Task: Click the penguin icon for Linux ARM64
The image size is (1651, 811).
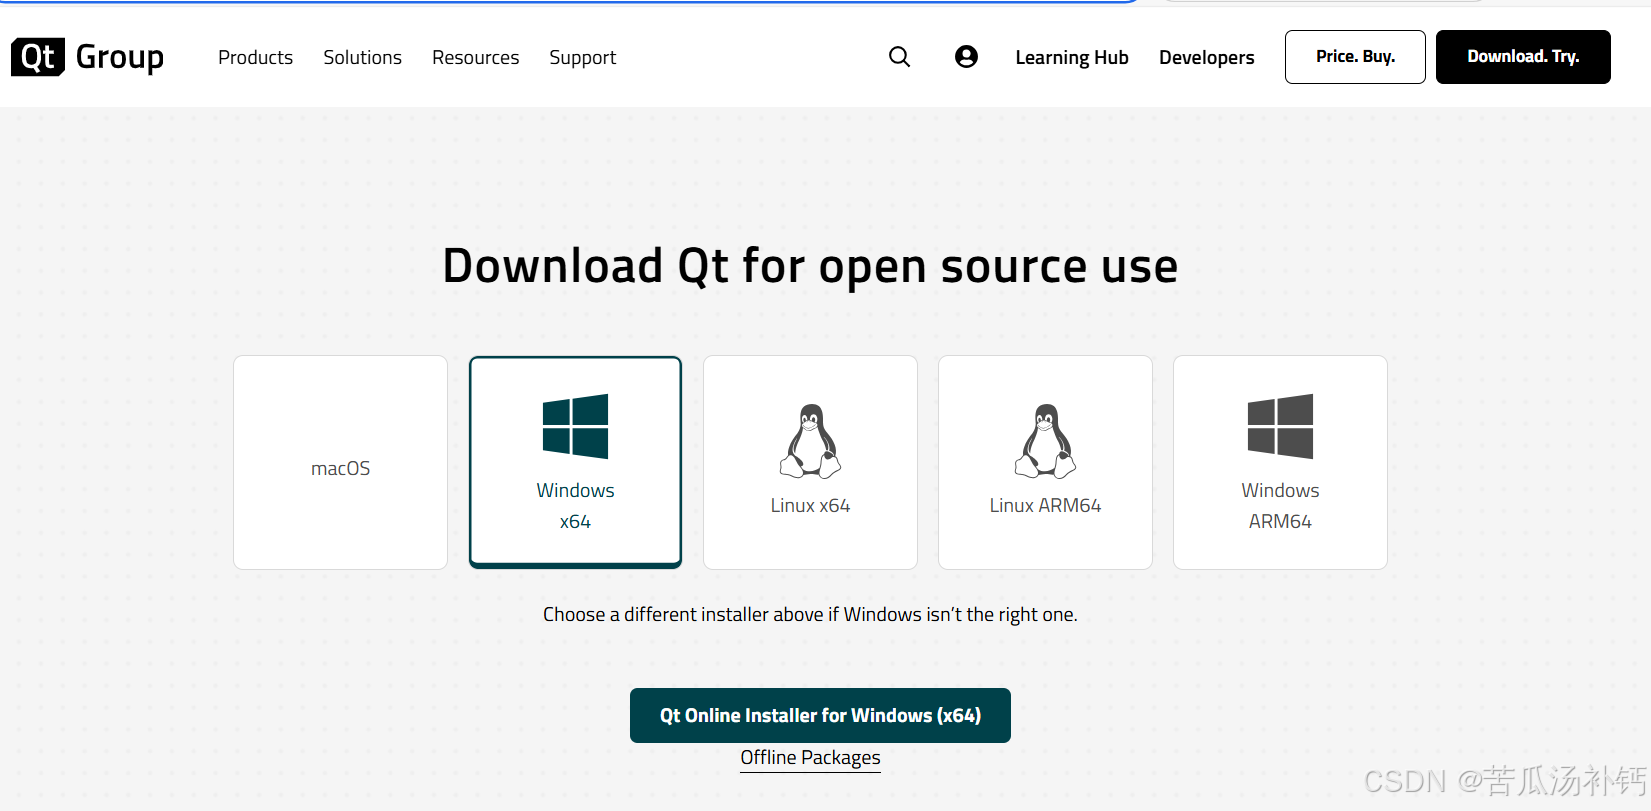Action: point(1045,441)
